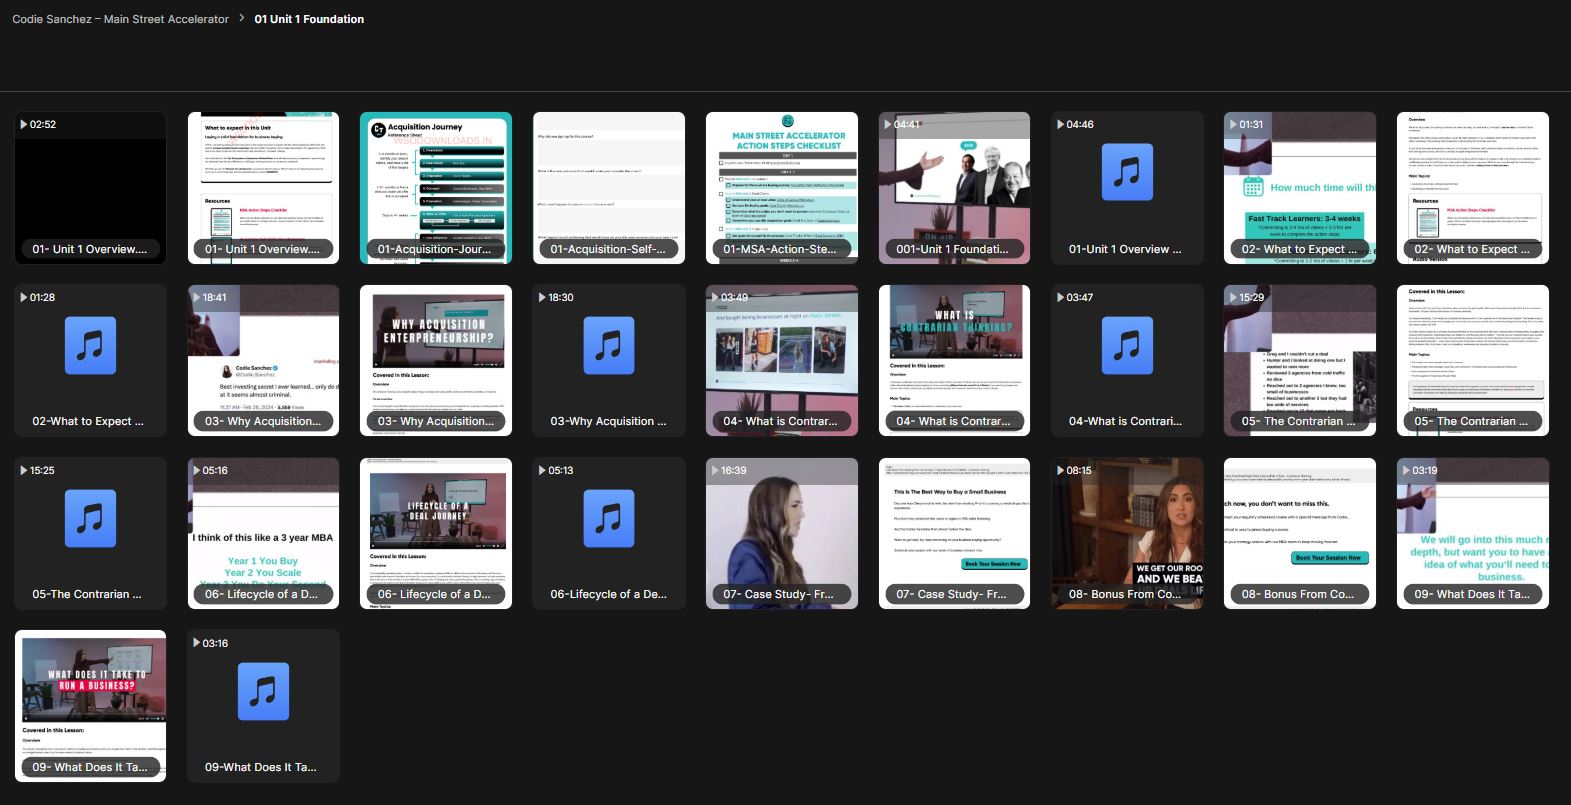Click play triangle beside 03:19 duration
Screen dimensions: 1571x805
click(x=1406, y=471)
